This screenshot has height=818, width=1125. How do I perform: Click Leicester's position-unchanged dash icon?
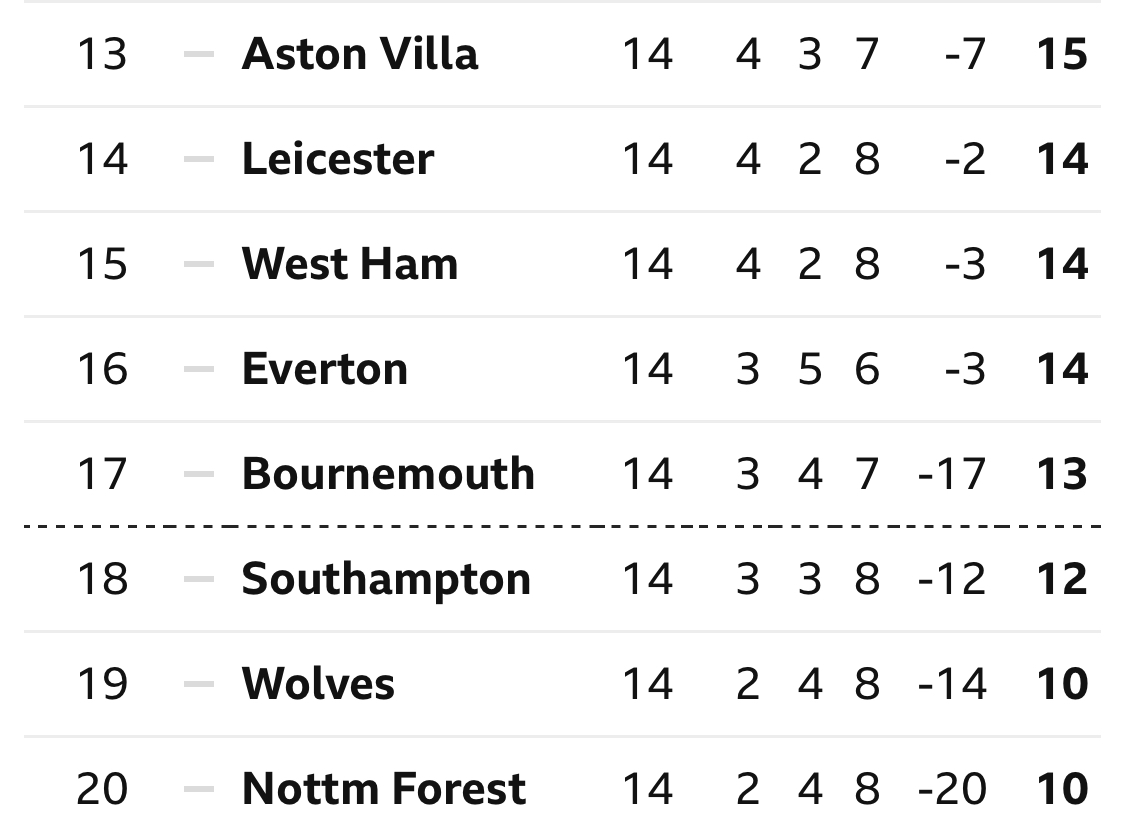[199, 159]
